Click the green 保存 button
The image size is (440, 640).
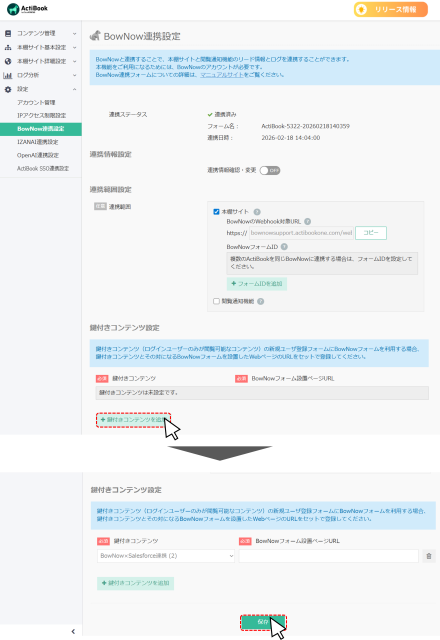point(263,622)
